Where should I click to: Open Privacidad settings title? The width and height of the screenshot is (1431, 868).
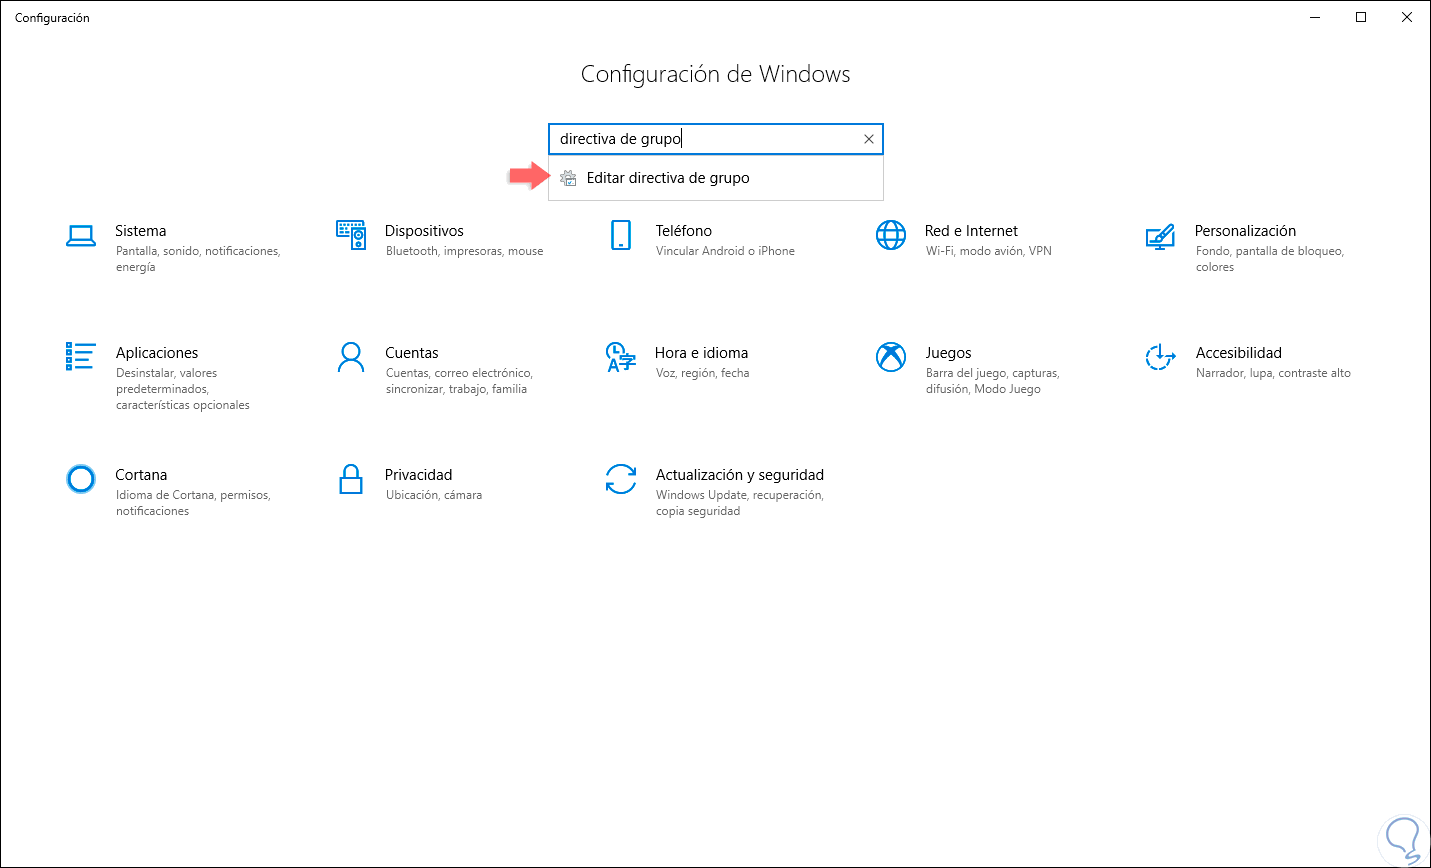click(x=418, y=475)
